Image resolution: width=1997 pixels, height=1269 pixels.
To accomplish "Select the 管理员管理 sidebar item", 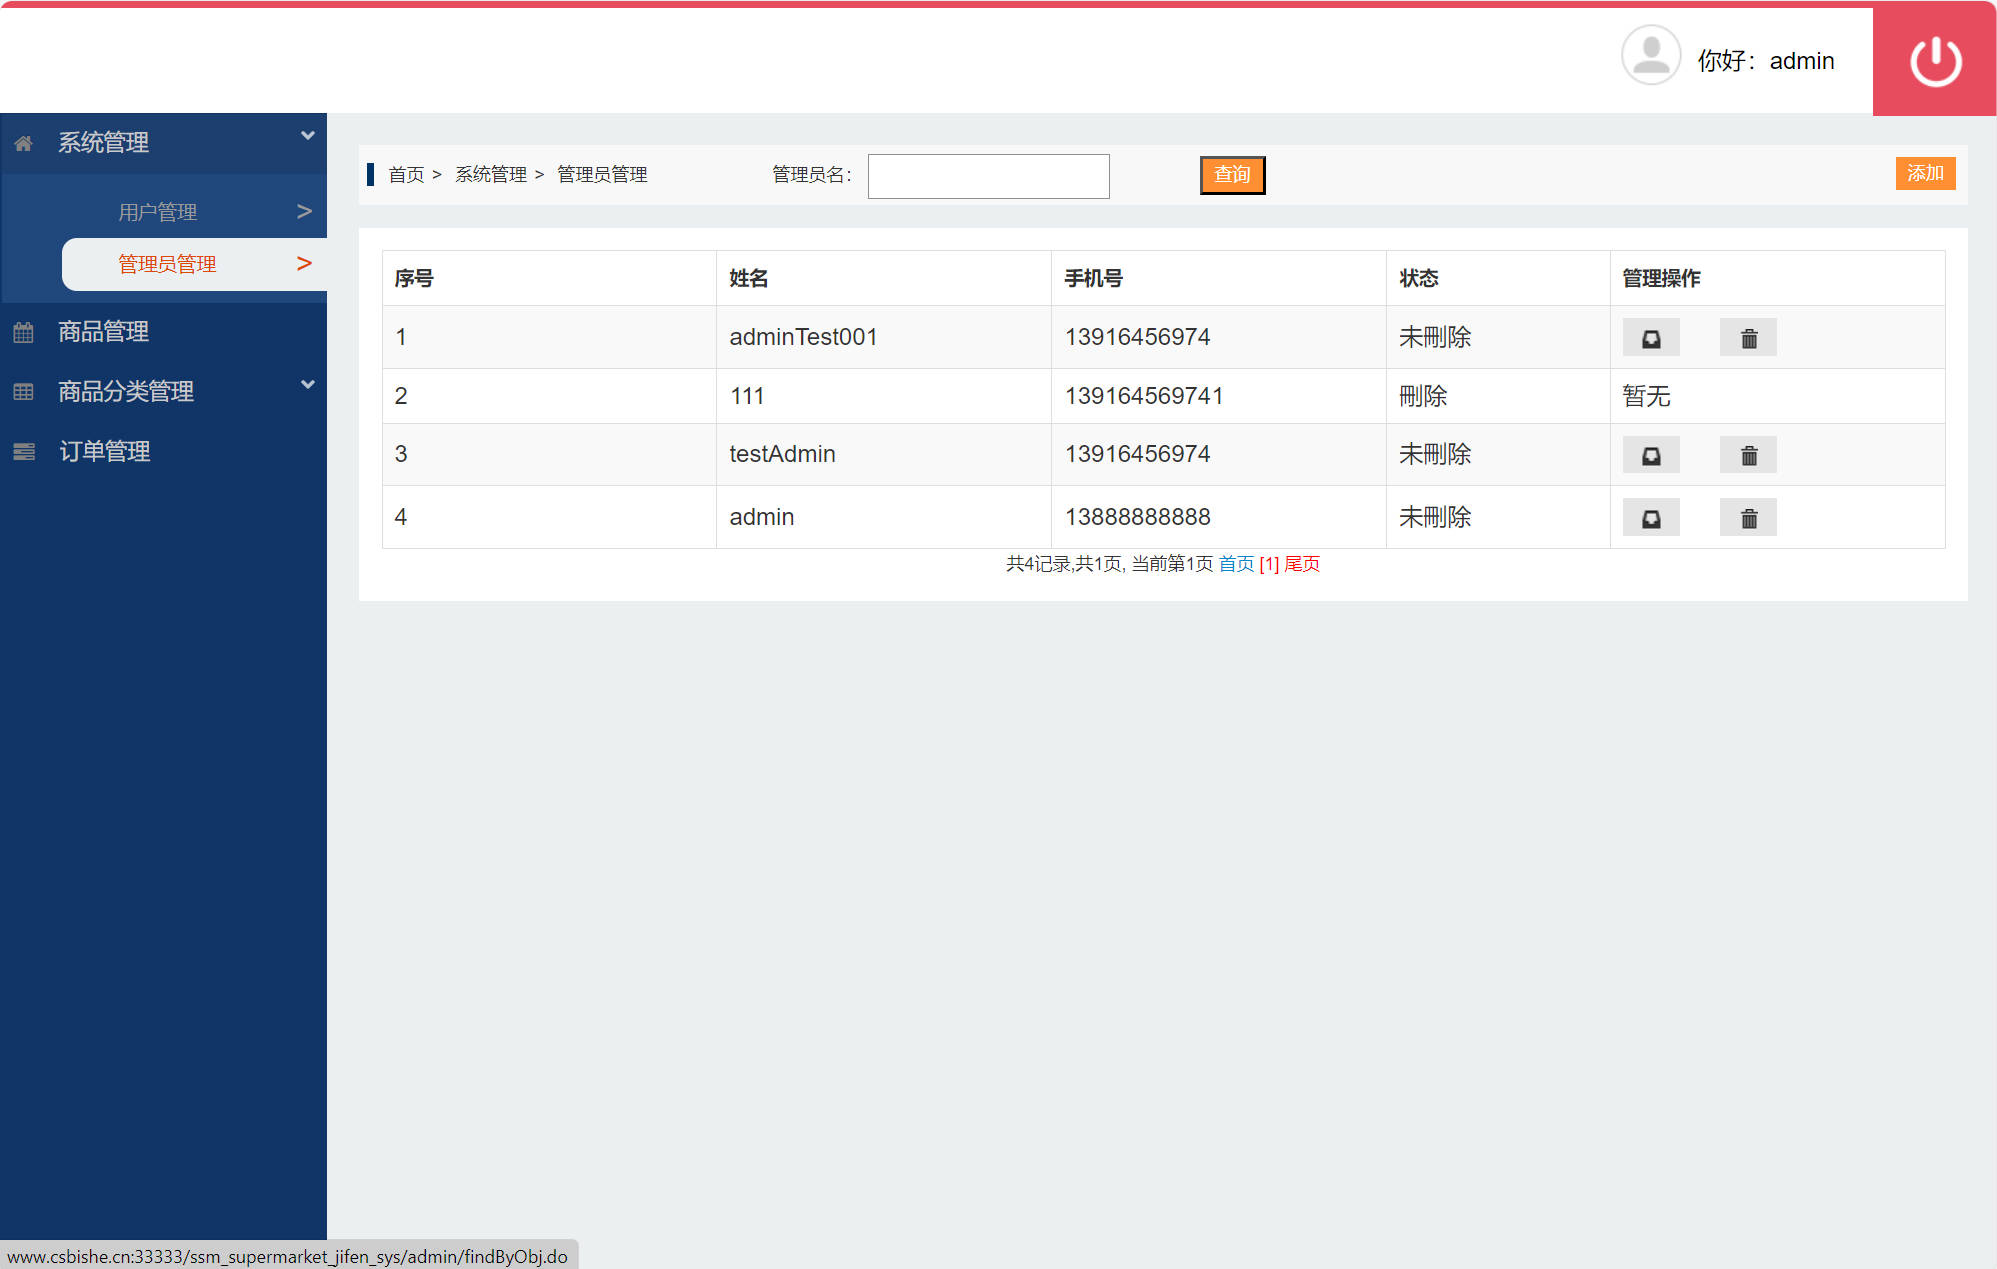I will point(166,263).
